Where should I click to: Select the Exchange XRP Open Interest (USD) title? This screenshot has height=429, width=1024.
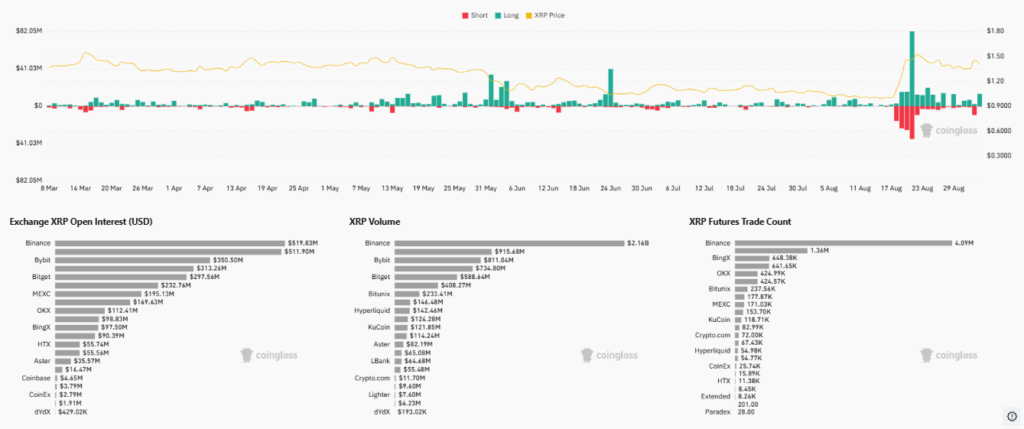pyautogui.click(x=81, y=222)
